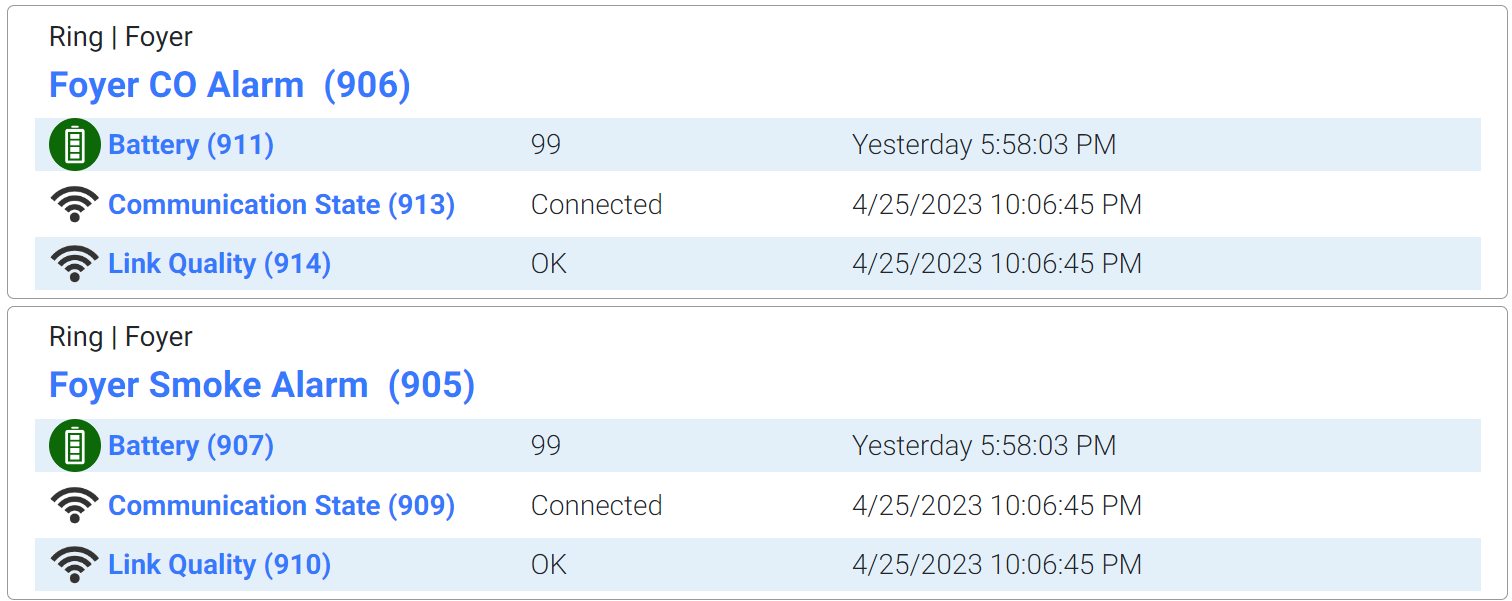This screenshot has width=1512, height=601.
Task: Open the Foyer CO Alarm (906) device
Action: pos(230,85)
